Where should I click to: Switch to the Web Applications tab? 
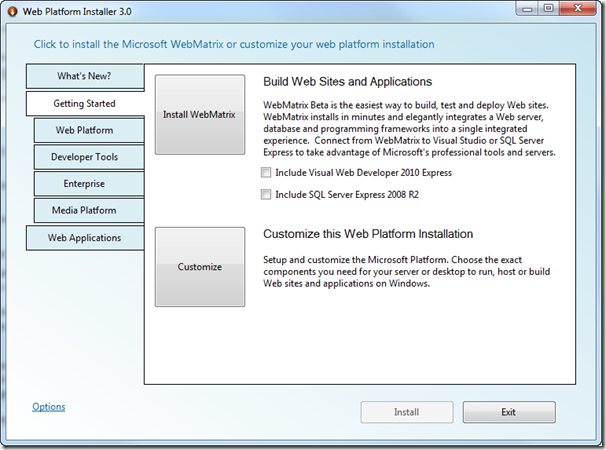(x=85, y=238)
